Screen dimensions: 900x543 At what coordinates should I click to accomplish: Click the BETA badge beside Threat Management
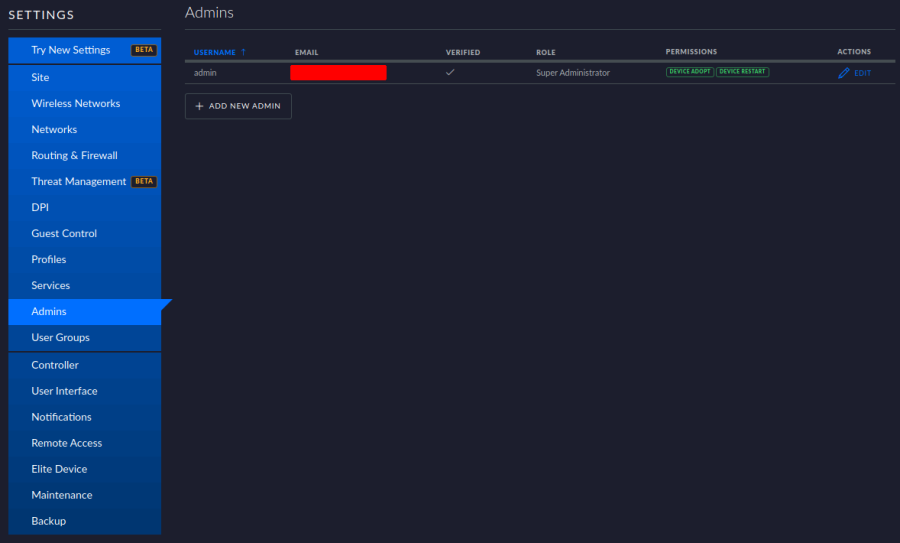144,182
